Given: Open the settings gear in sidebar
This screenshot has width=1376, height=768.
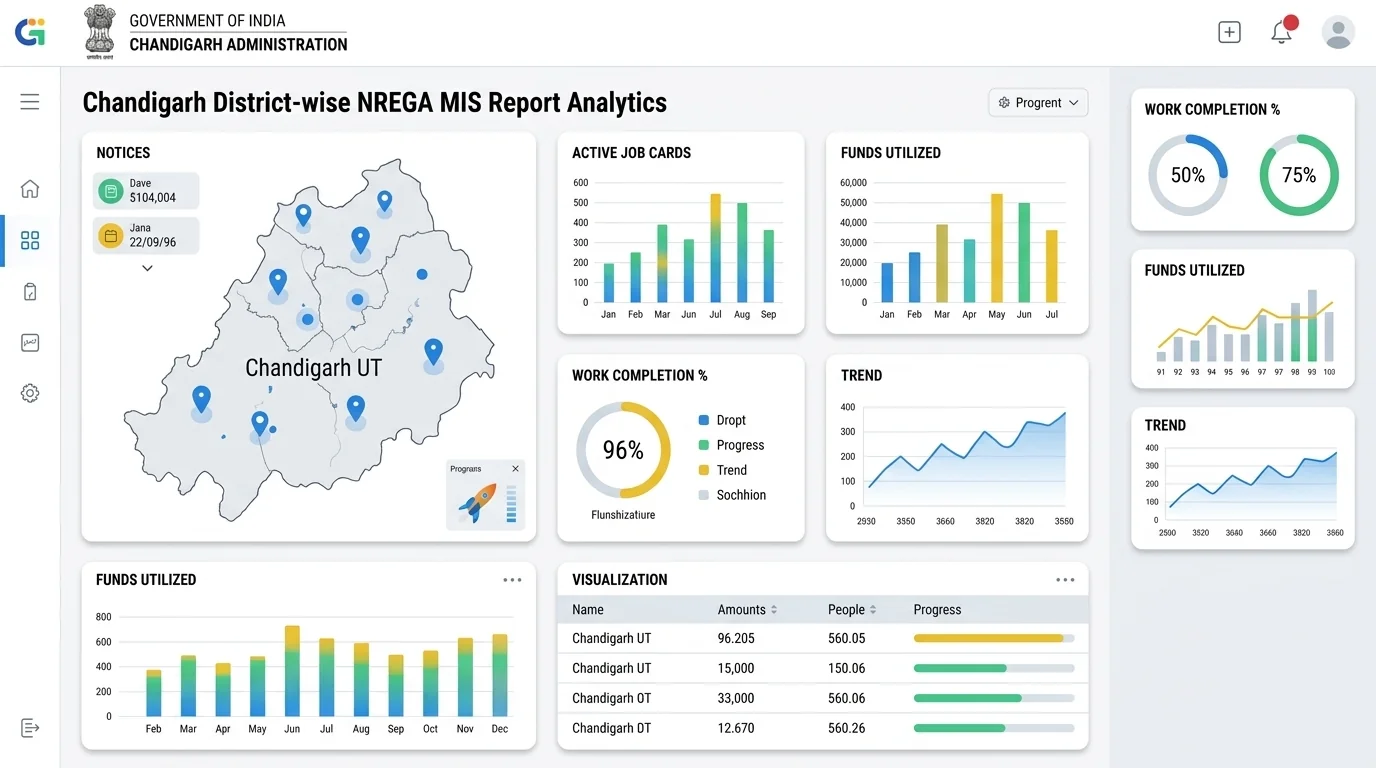Looking at the screenshot, I should pos(30,393).
